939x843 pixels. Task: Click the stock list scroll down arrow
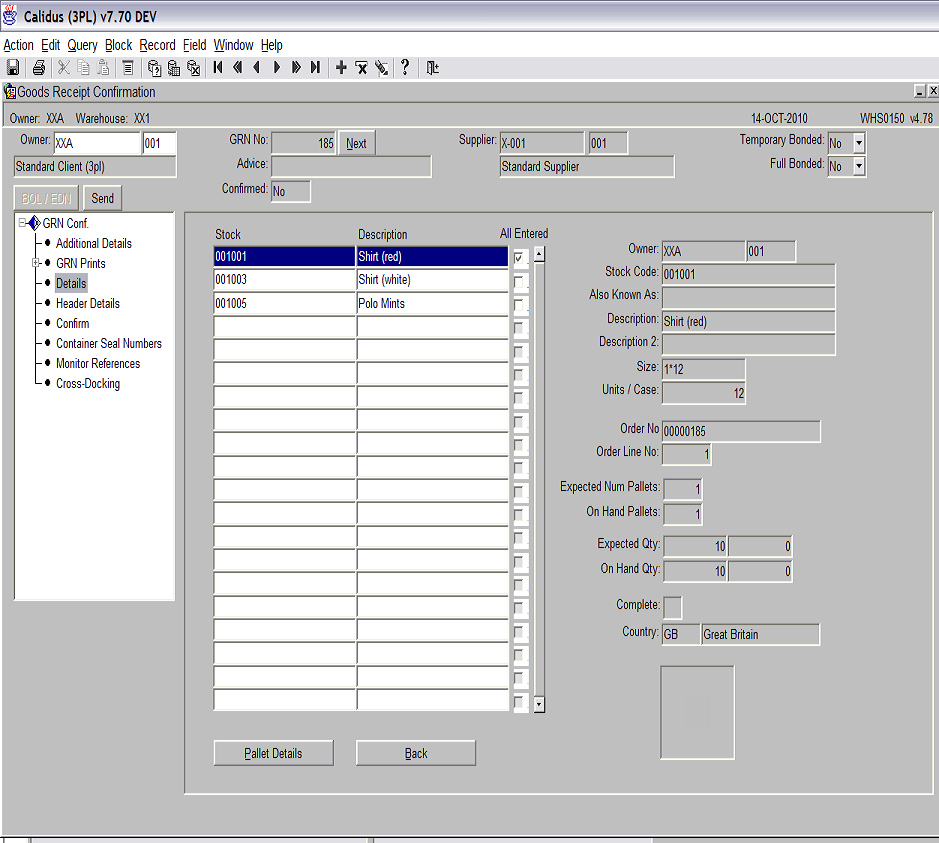[539, 704]
